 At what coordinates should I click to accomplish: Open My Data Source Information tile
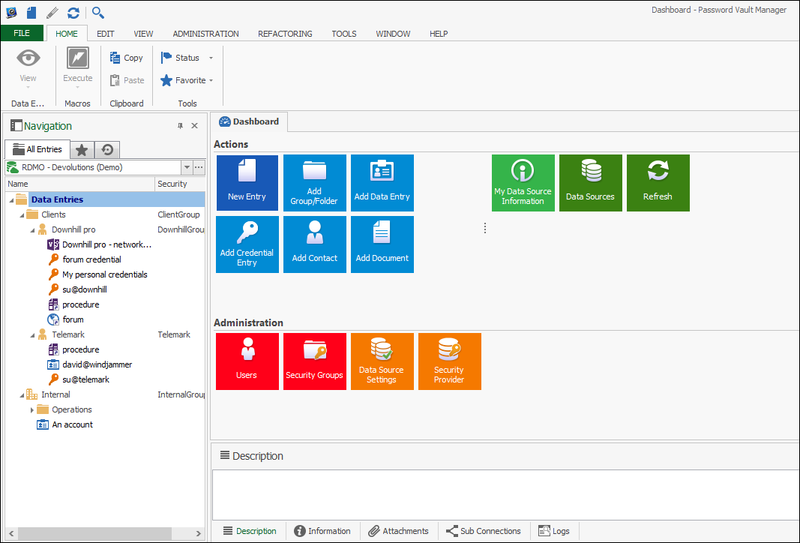[x=522, y=183]
